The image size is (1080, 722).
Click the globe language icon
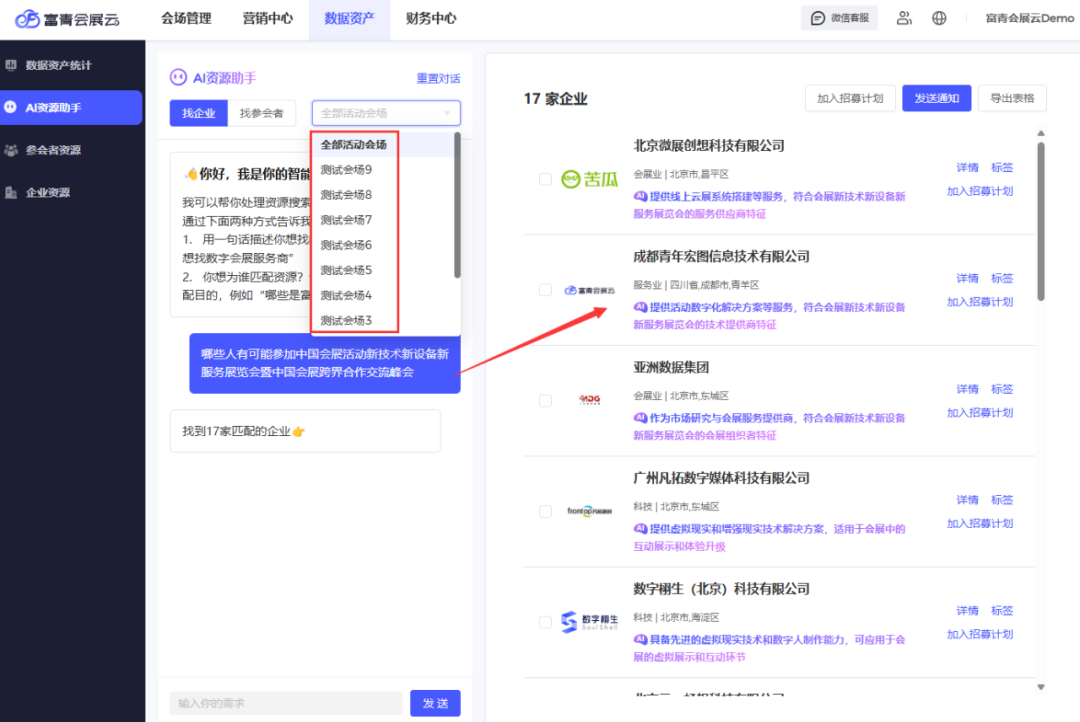point(939,18)
